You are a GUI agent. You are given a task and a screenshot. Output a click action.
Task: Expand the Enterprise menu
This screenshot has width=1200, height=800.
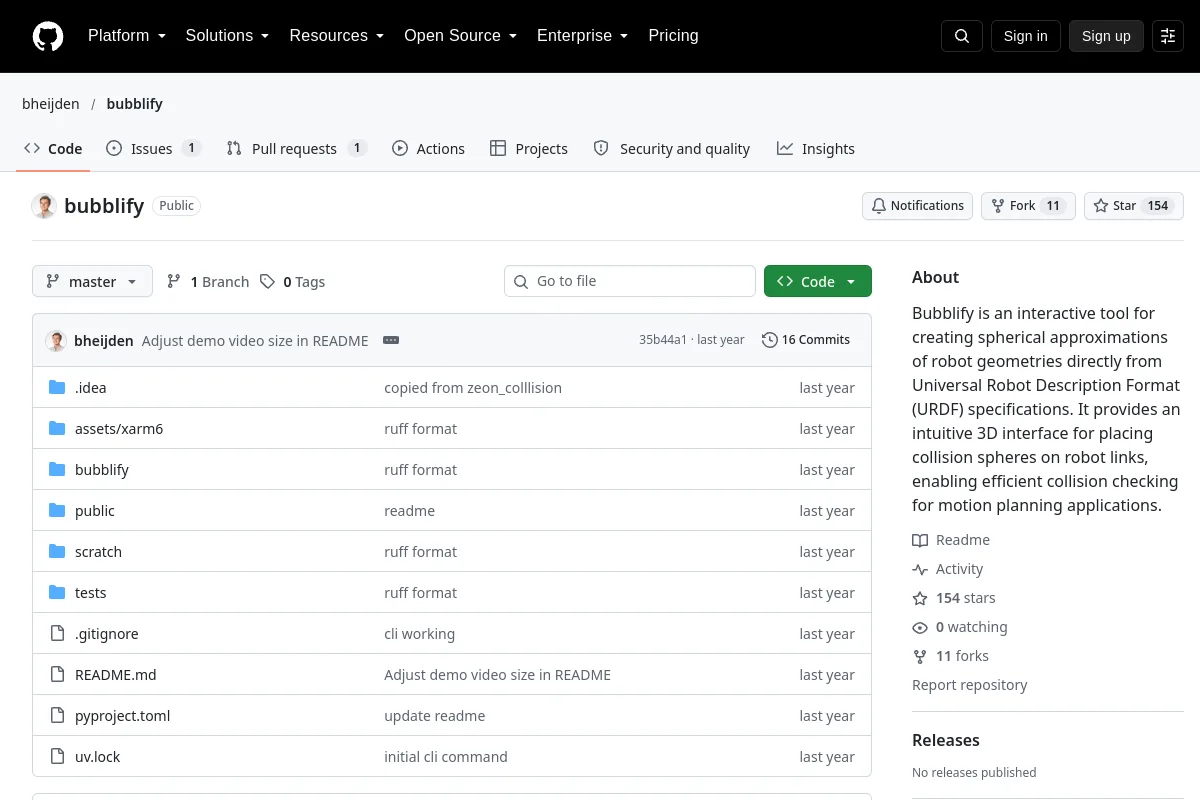[582, 36]
